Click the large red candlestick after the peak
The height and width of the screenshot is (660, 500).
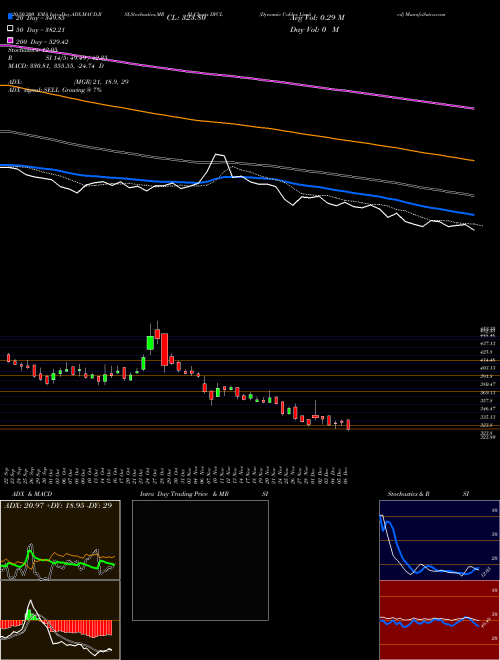click(165, 349)
